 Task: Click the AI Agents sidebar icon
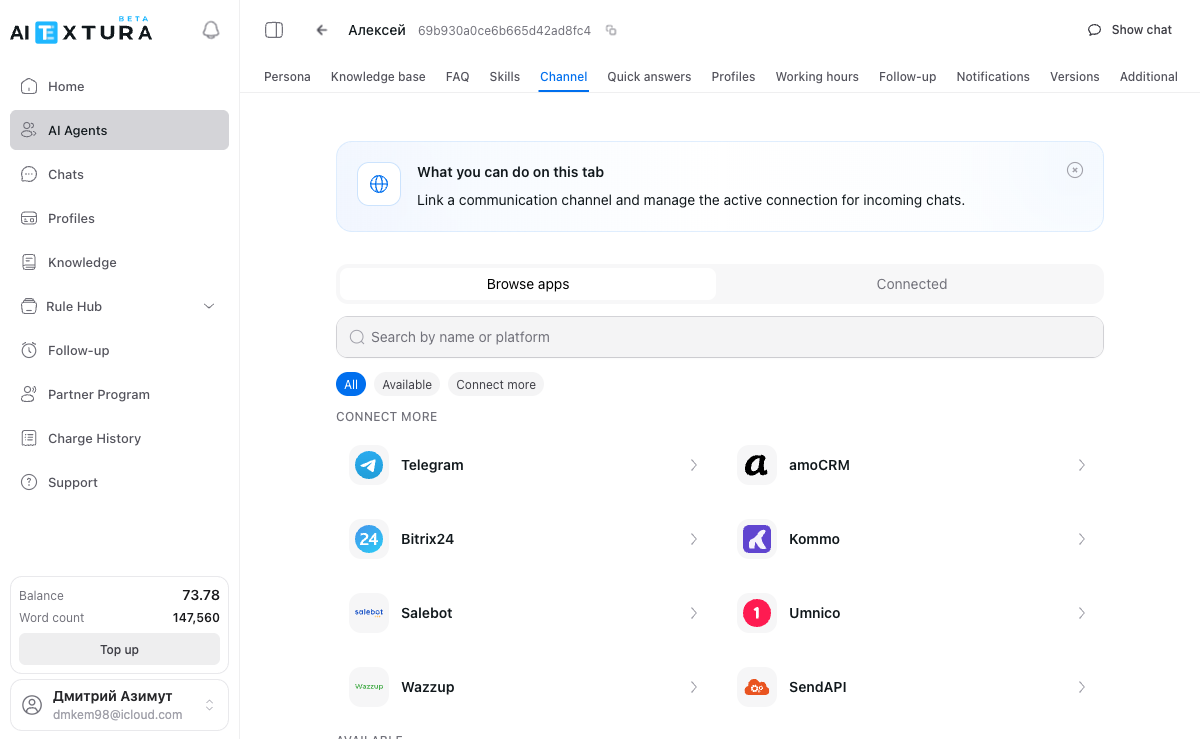[x=29, y=130]
